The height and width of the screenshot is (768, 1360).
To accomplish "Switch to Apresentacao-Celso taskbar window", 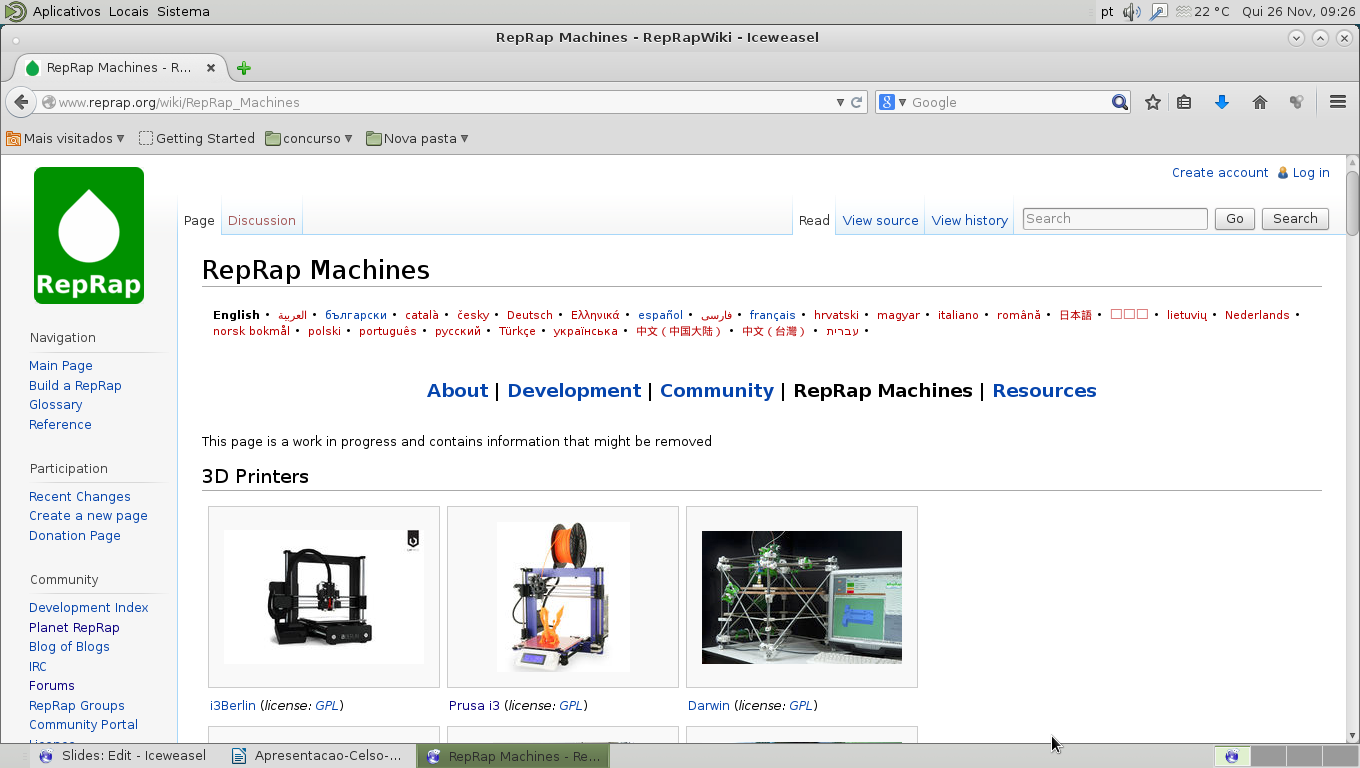I will [318, 756].
